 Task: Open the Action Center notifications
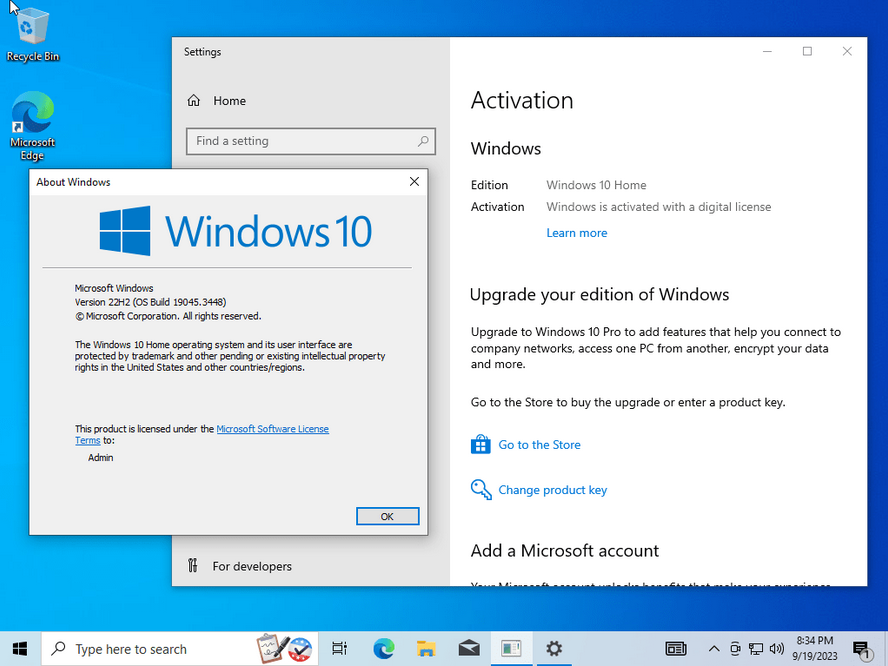pos(861,649)
